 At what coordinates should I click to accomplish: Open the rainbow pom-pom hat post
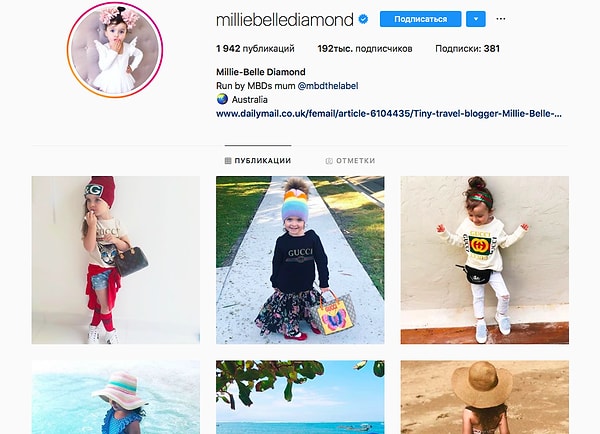click(x=300, y=260)
